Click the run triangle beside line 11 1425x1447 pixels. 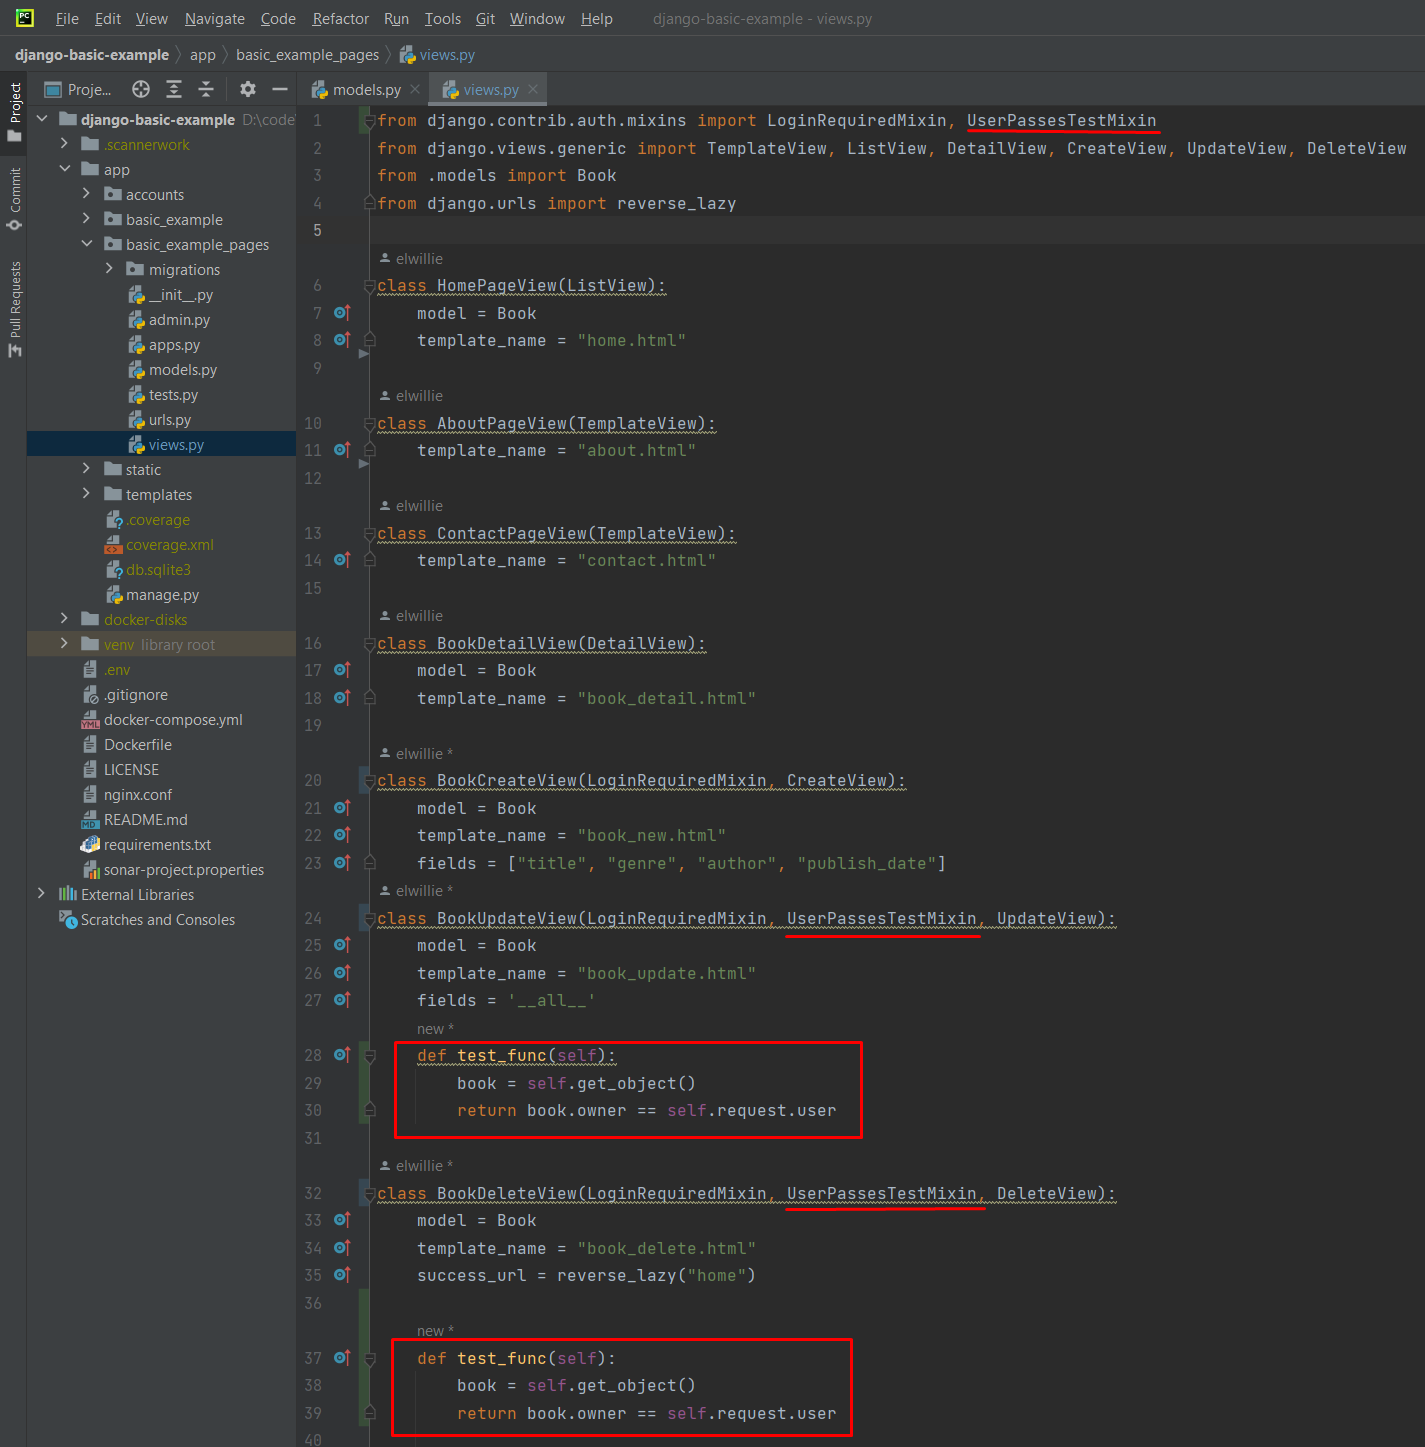[x=365, y=463]
